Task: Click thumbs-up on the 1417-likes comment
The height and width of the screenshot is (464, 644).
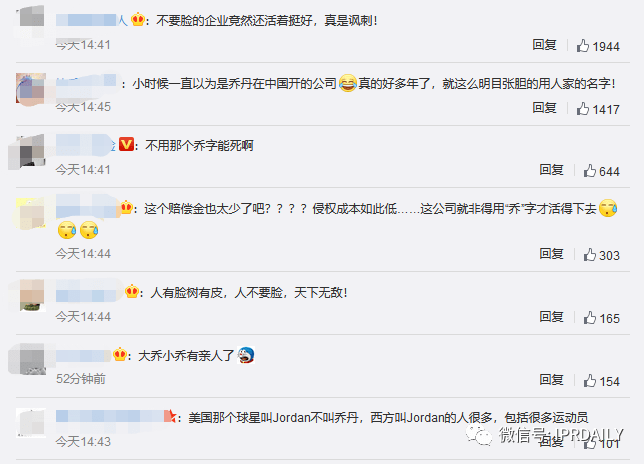Action: 582,109
